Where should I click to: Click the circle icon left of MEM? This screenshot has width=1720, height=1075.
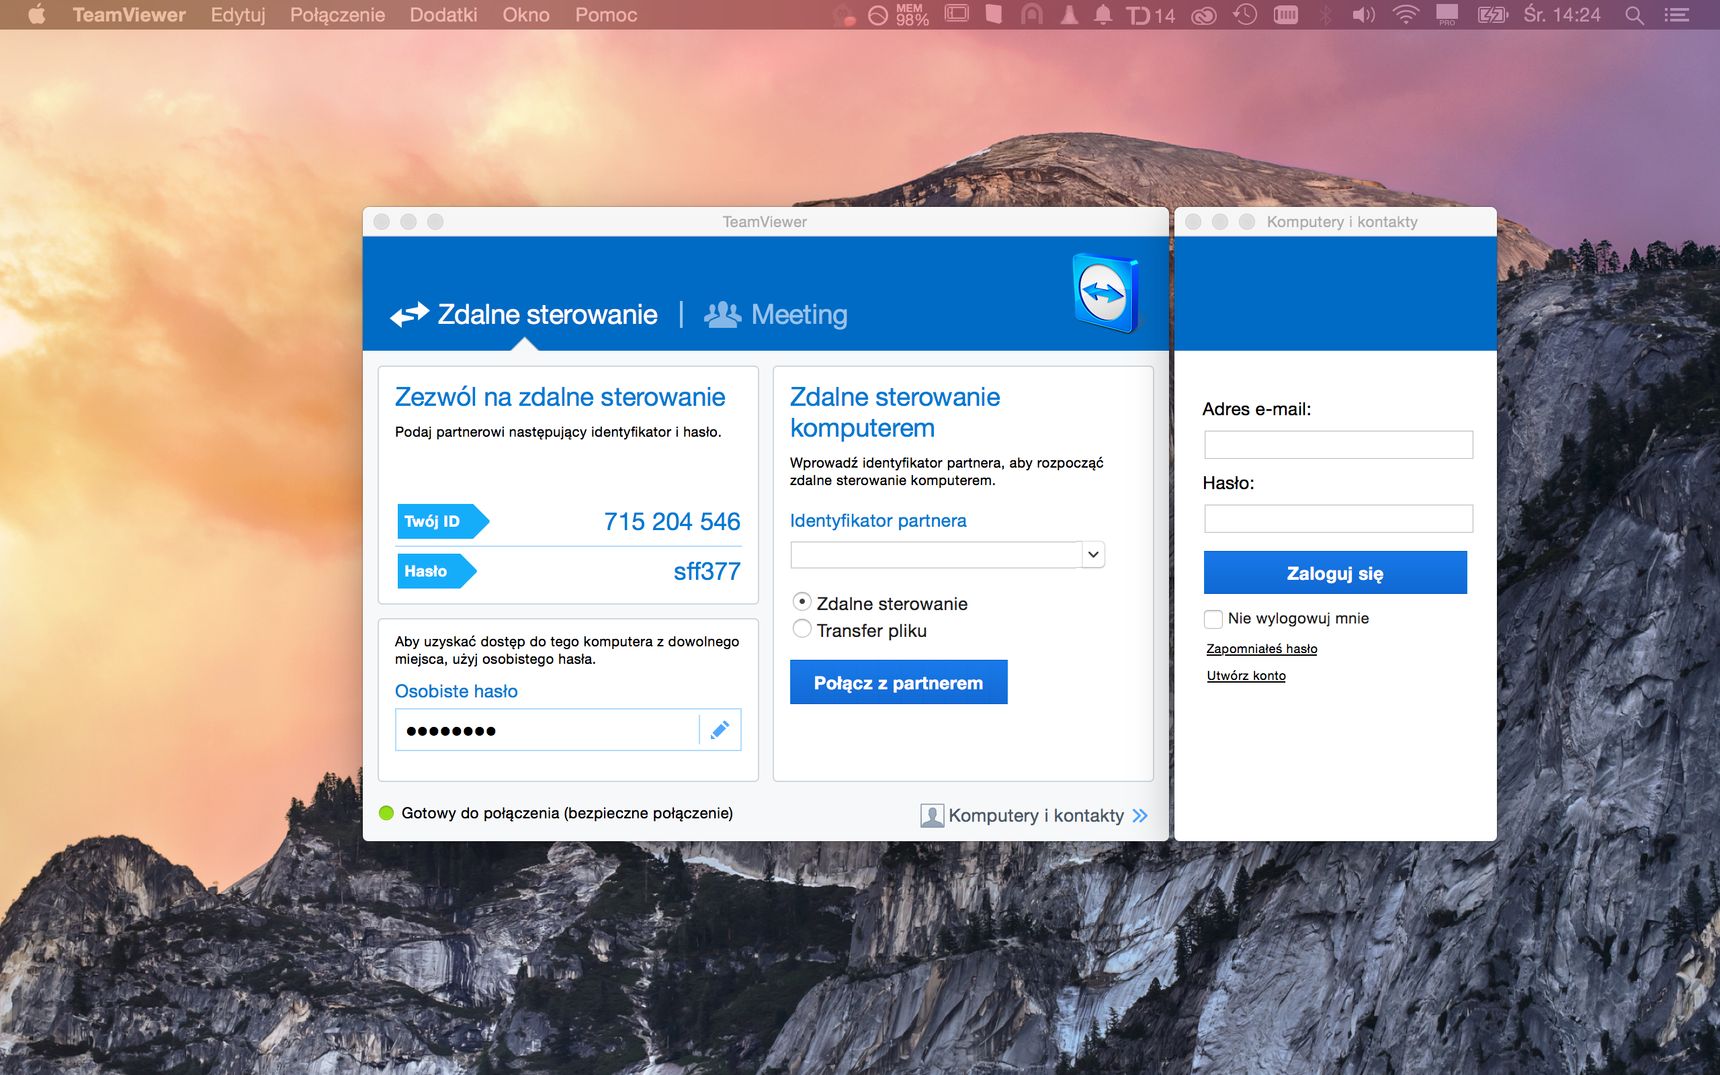(878, 15)
